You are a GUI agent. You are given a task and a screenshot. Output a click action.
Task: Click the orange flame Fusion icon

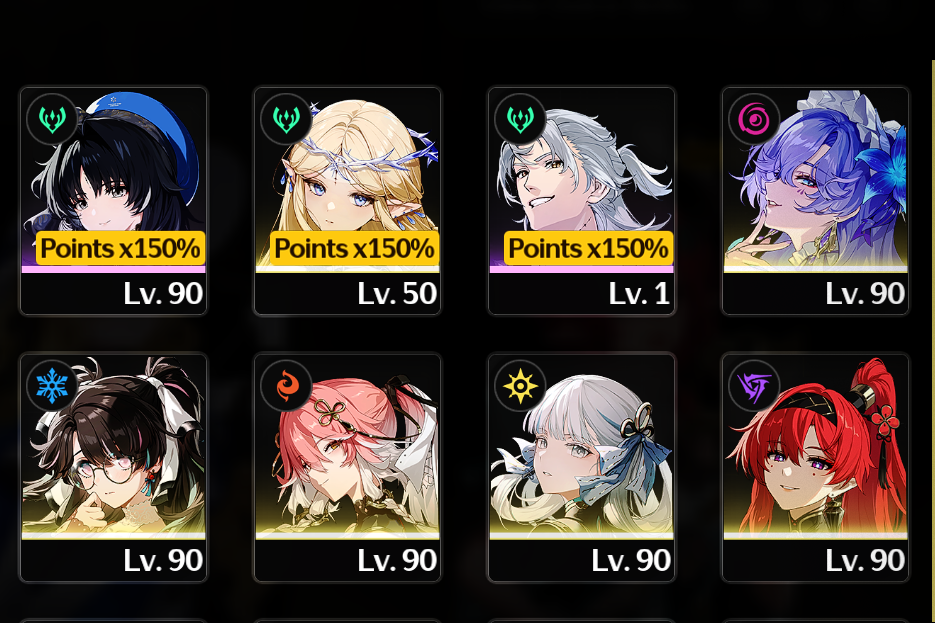coord(286,386)
